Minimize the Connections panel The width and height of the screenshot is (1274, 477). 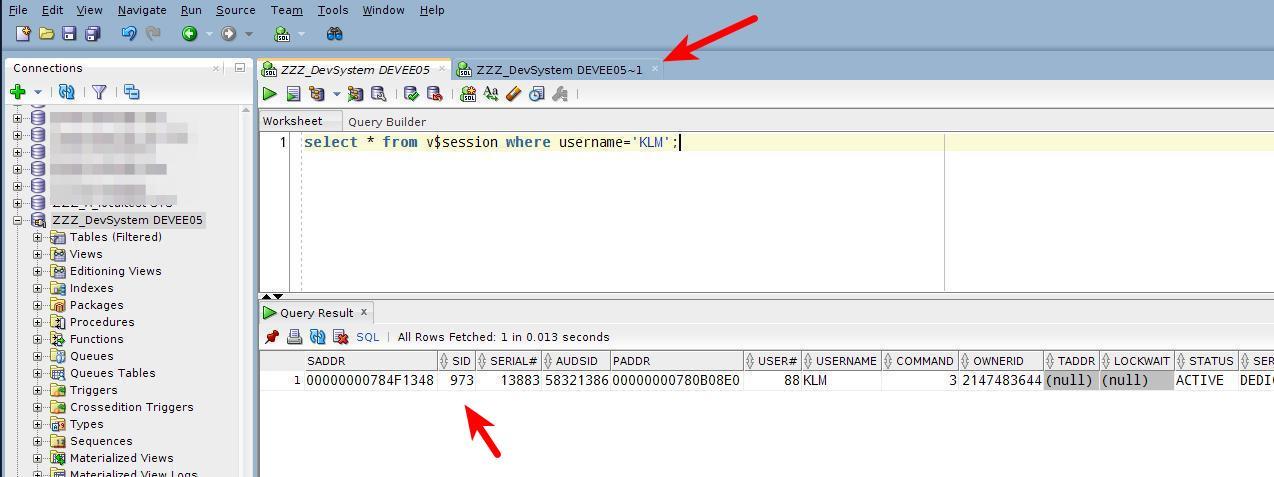240,68
